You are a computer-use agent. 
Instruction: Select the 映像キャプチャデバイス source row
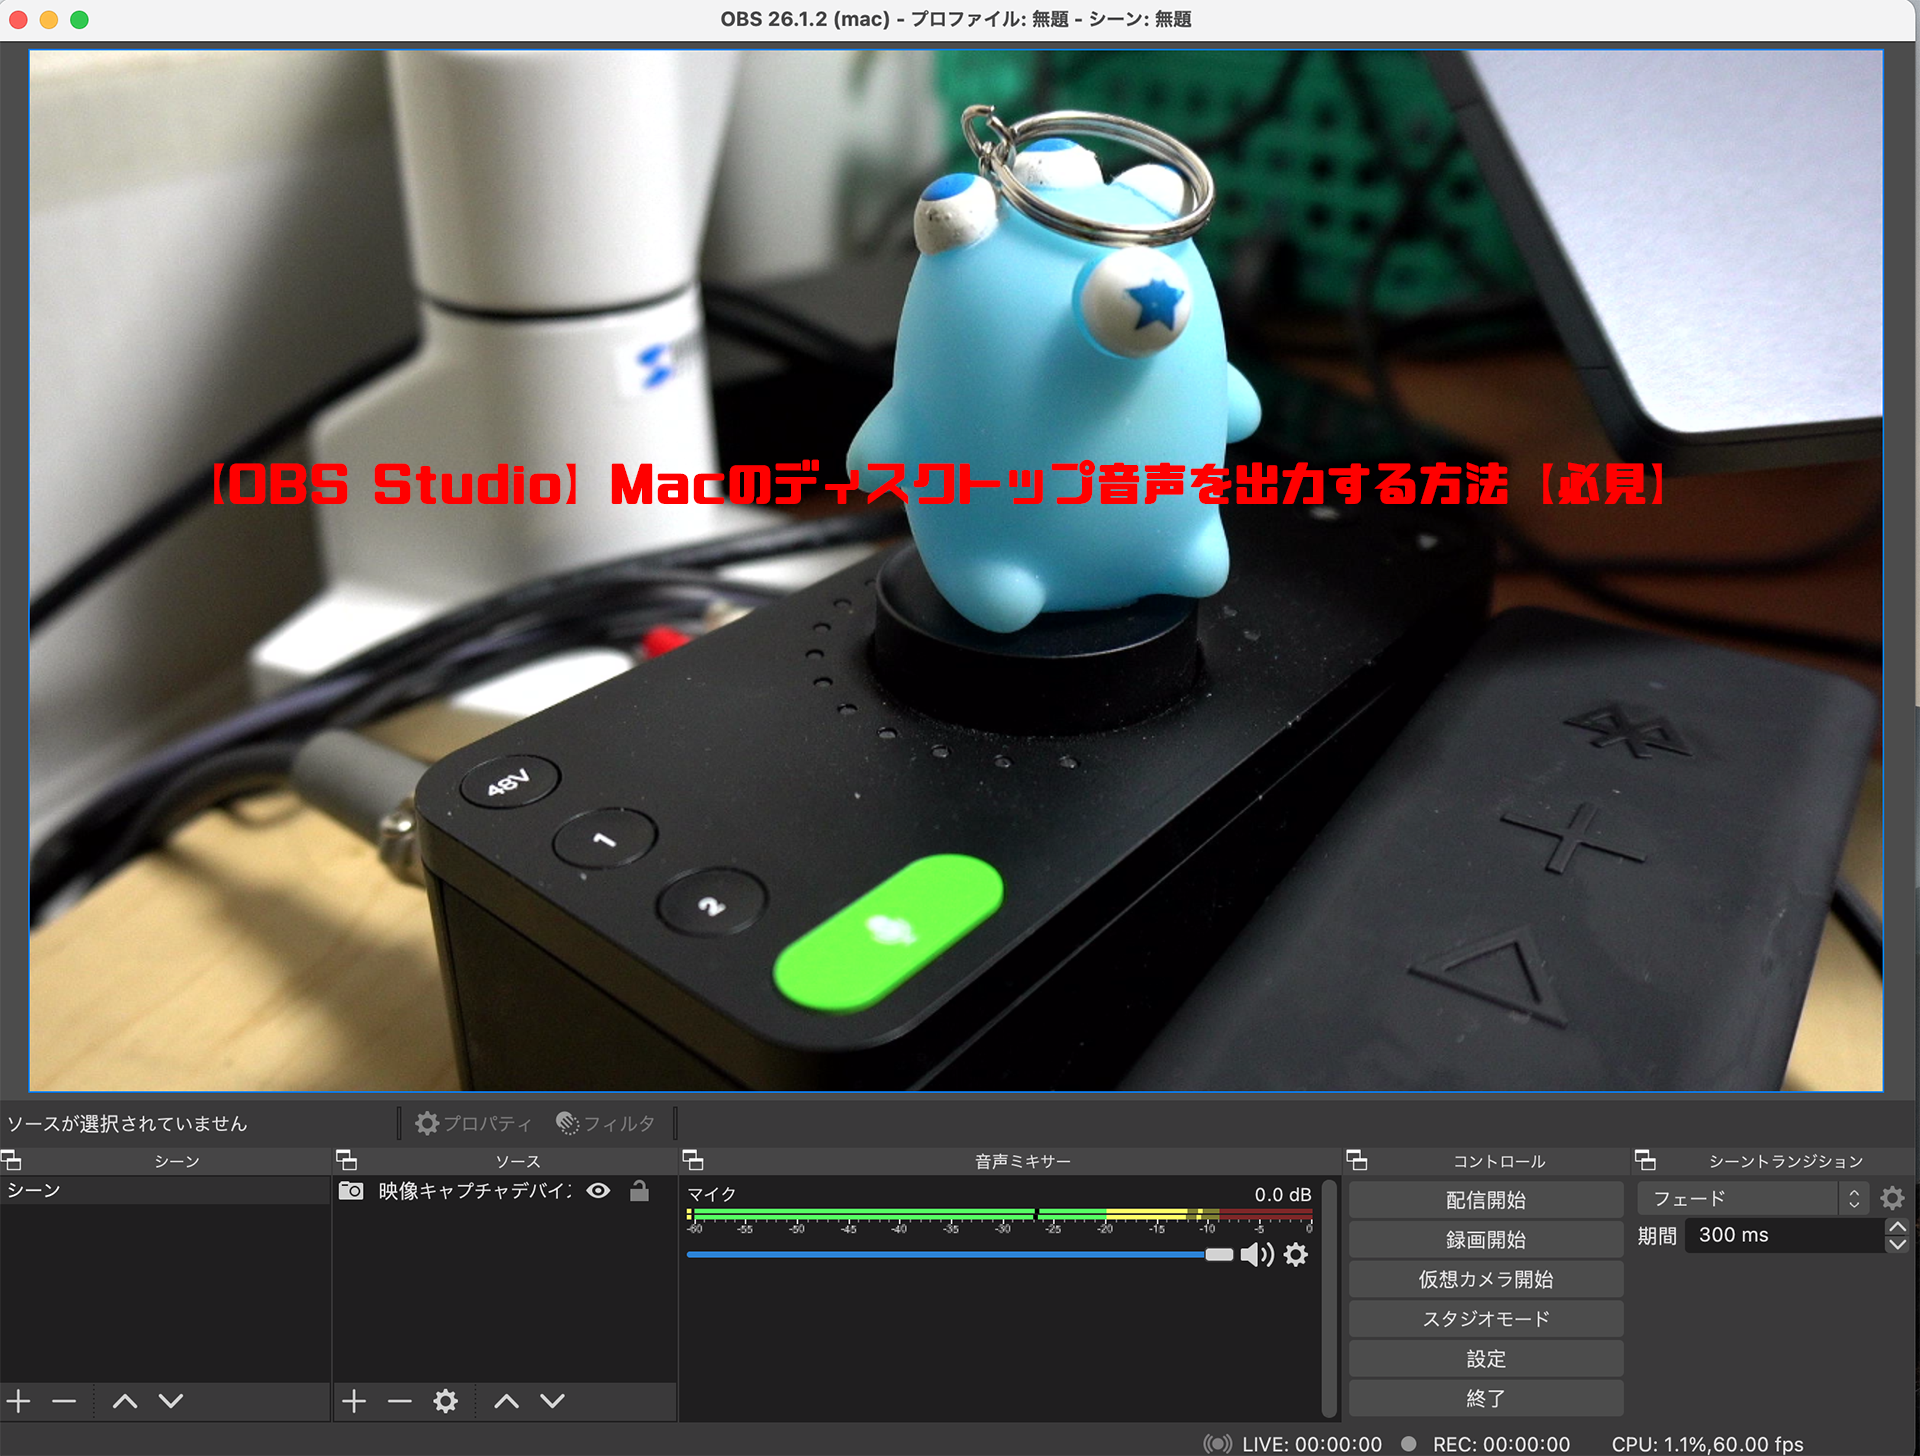505,1190
